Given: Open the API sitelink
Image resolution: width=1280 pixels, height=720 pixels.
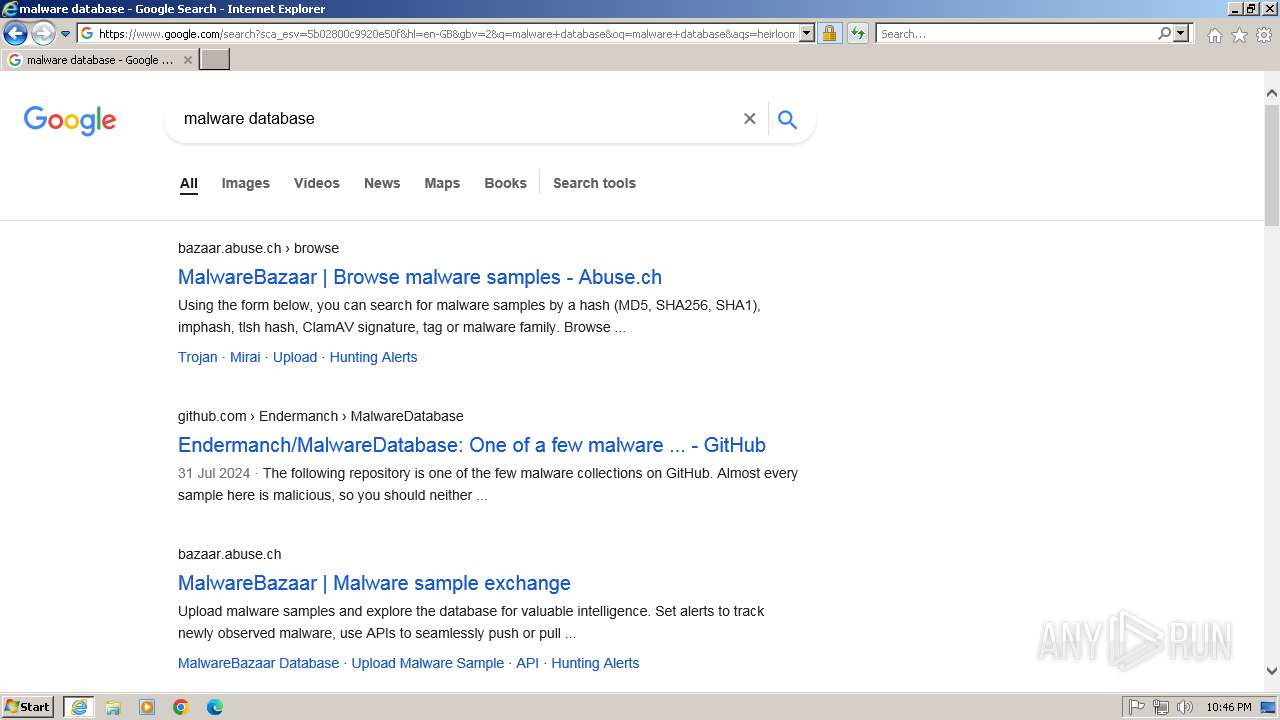Looking at the screenshot, I should 527,663.
